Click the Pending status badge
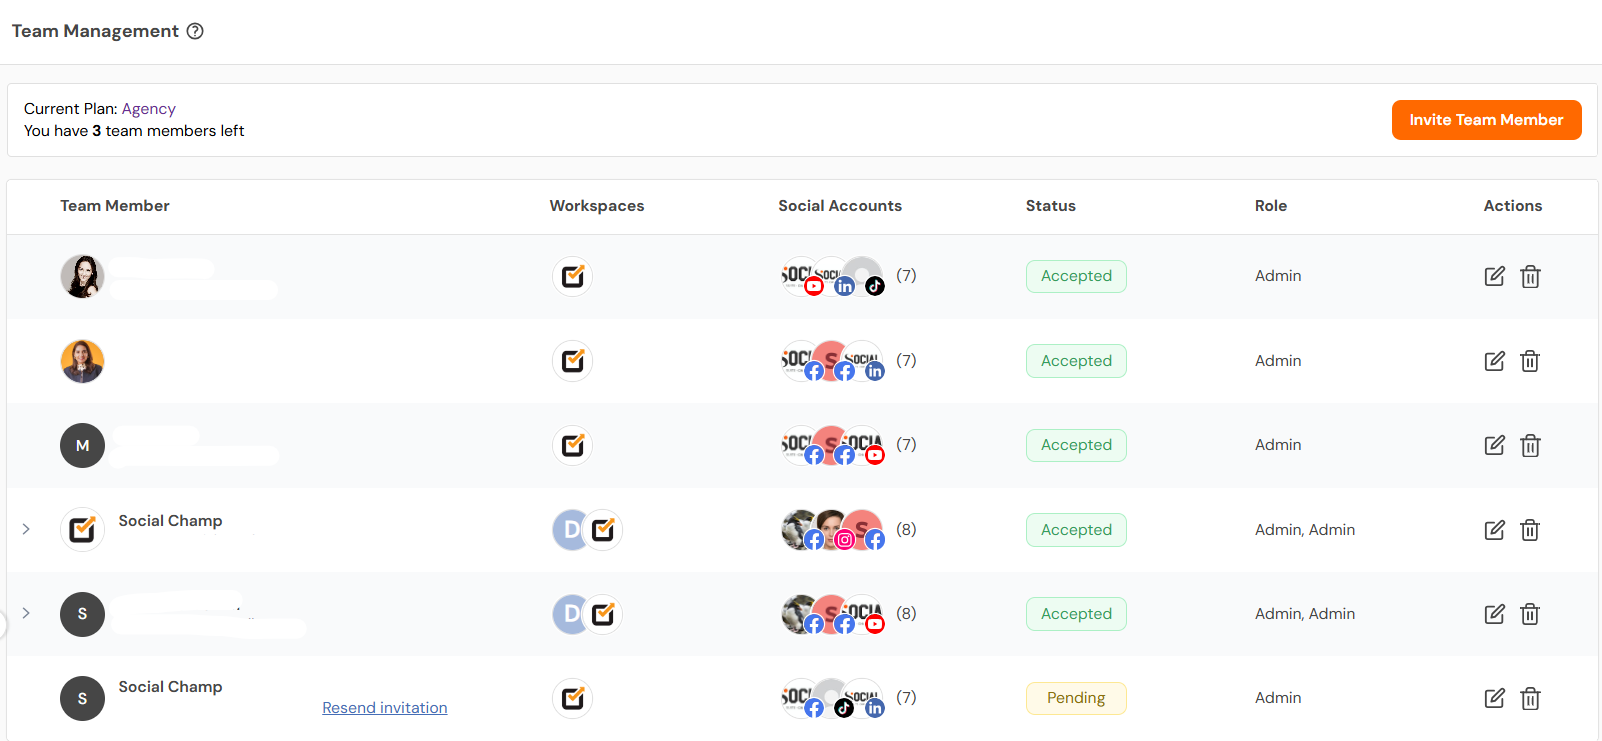 click(1076, 698)
